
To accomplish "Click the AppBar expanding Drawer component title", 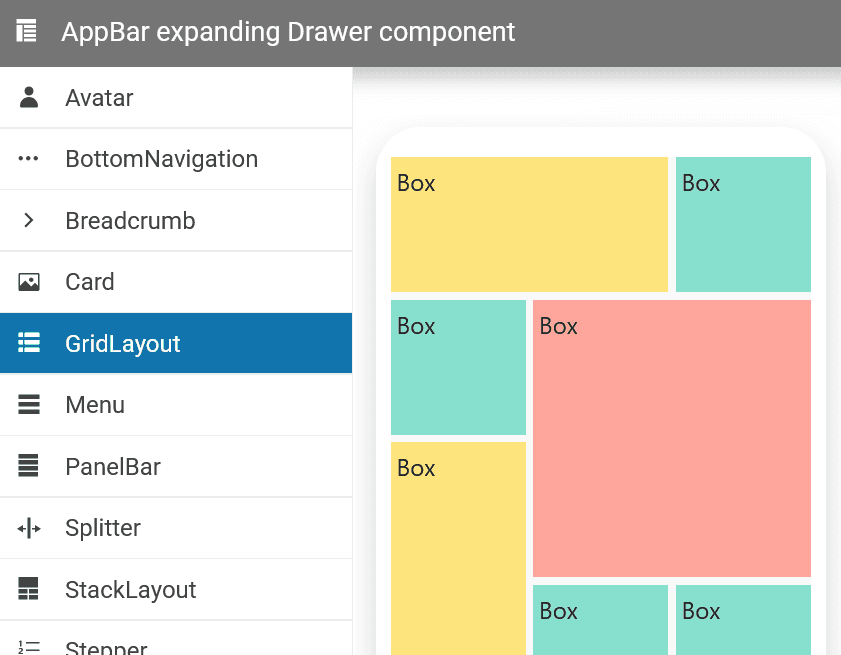I will pos(288,32).
